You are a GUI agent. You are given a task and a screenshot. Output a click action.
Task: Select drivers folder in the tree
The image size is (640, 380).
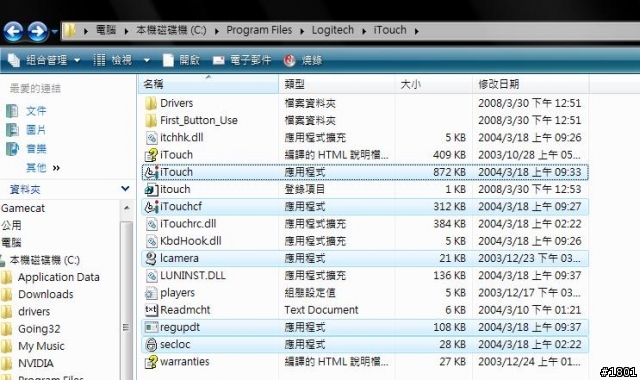(x=34, y=312)
